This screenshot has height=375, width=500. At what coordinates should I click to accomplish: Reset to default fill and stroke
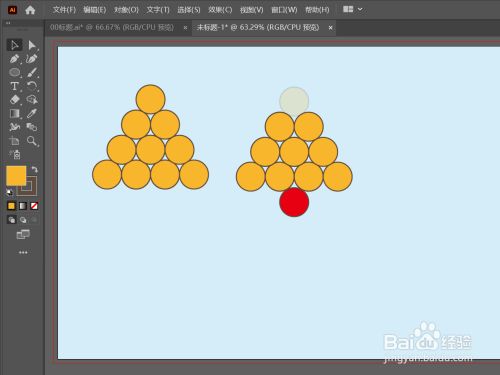click(x=9, y=192)
